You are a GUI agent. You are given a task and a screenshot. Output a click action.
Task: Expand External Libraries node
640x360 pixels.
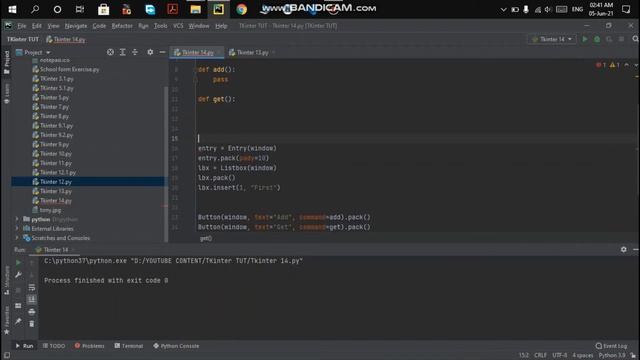pyautogui.click(x=17, y=229)
